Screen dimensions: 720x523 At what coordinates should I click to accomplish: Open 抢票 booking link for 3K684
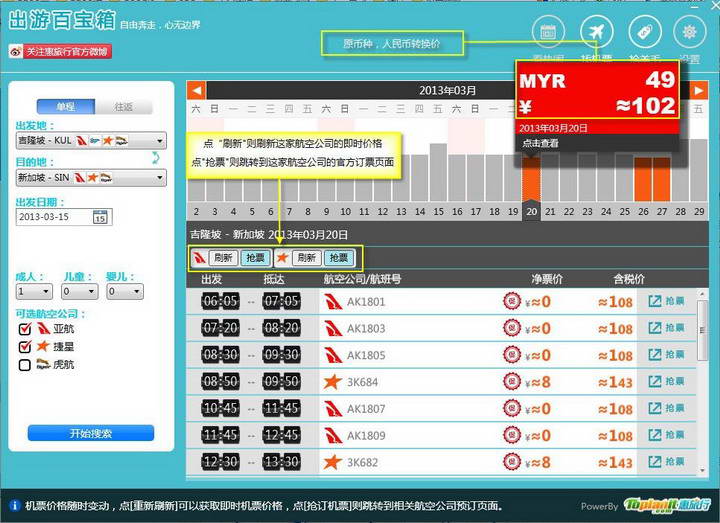(x=667, y=381)
